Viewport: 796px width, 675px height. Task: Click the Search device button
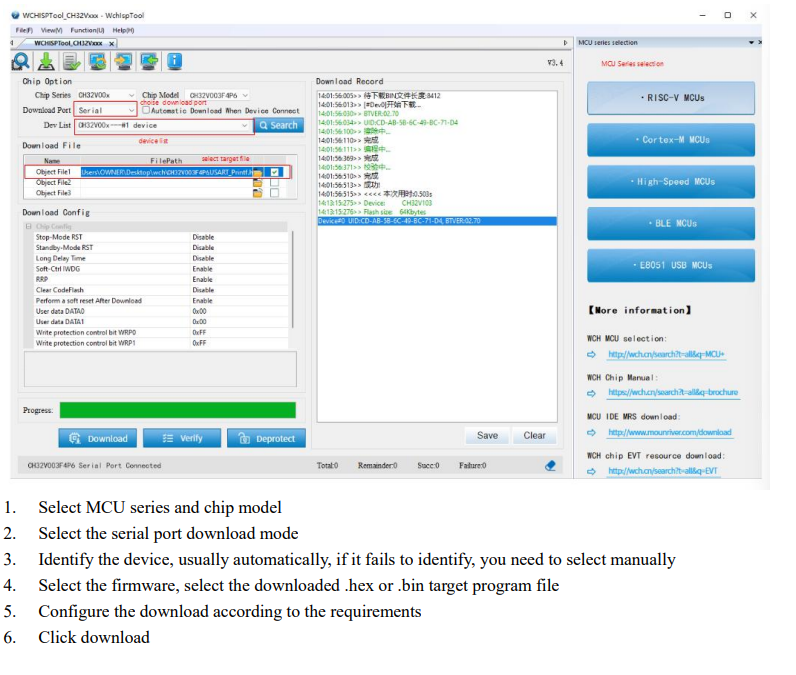click(279, 125)
